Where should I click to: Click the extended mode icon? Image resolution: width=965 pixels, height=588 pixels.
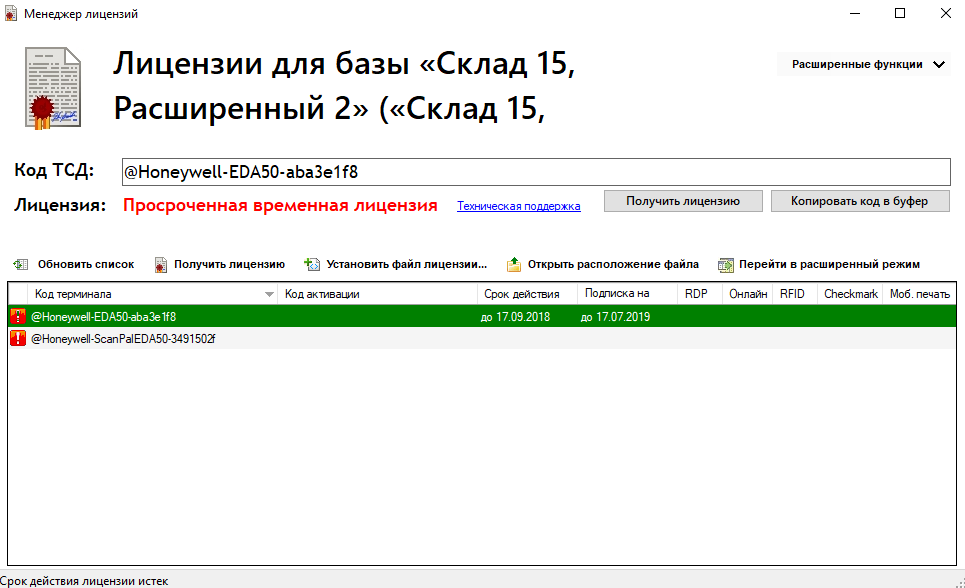click(x=726, y=265)
